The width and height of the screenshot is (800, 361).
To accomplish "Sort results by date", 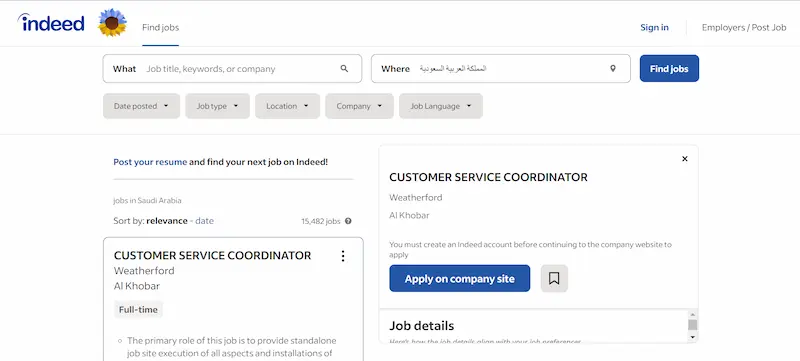I will tap(205, 221).
